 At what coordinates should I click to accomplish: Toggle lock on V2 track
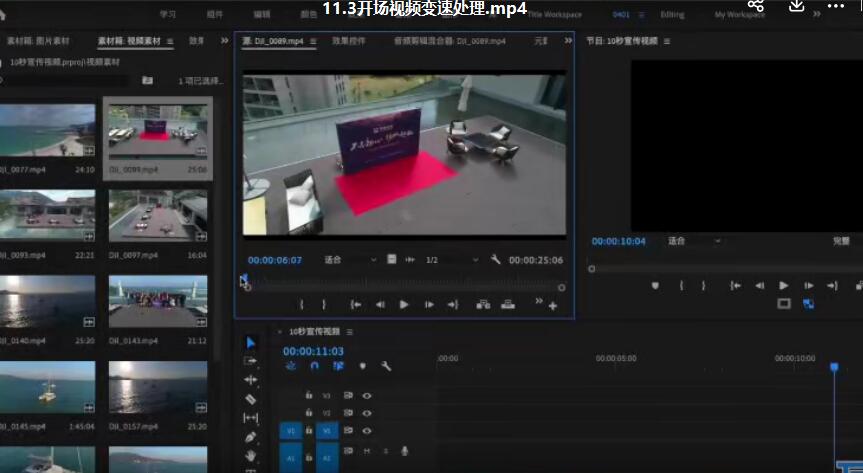[x=307, y=413]
